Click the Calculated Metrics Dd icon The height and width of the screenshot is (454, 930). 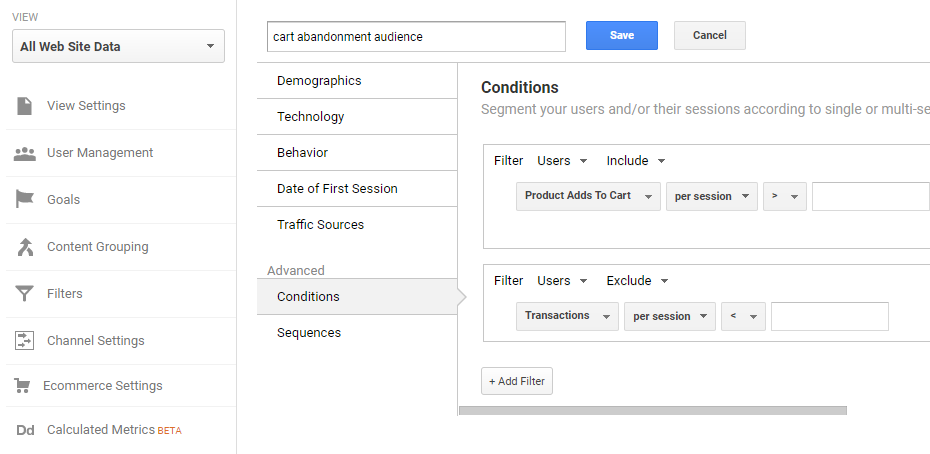(x=25, y=430)
